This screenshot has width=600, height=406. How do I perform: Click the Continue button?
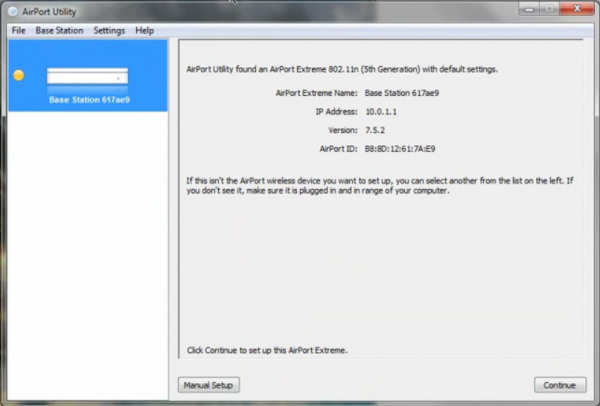pos(560,385)
